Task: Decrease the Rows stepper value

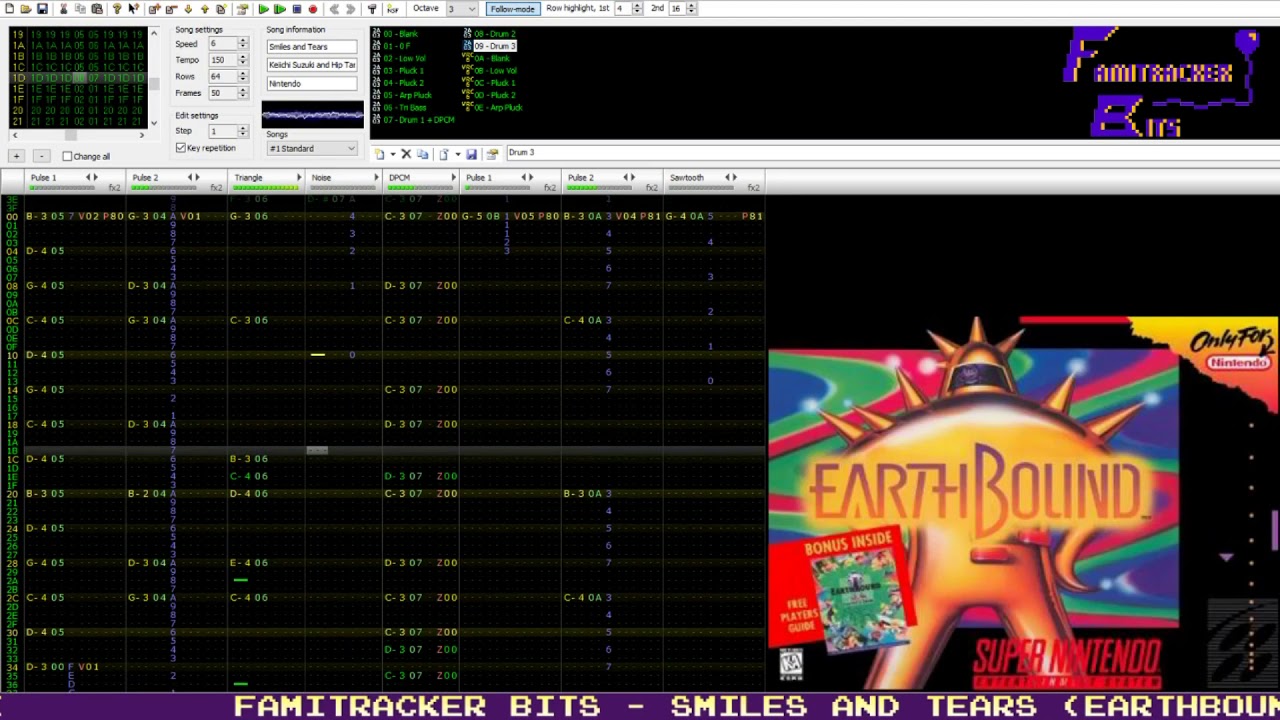Action: tap(242, 80)
